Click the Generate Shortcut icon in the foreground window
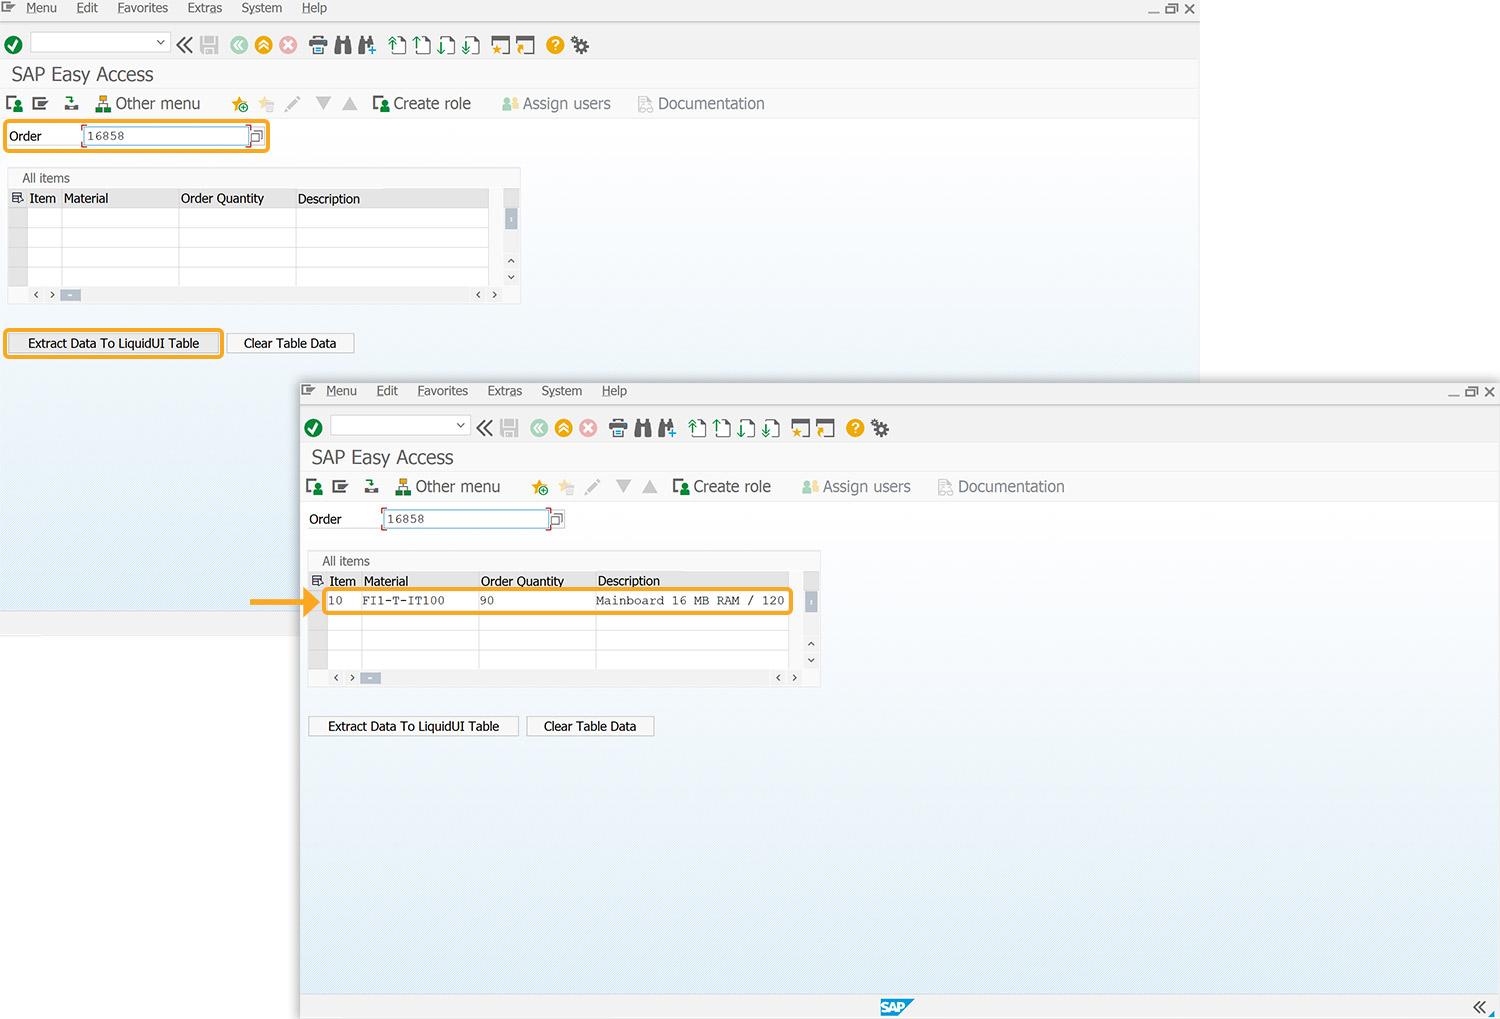Viewport: 1500px width, 1019px height. 825,428
